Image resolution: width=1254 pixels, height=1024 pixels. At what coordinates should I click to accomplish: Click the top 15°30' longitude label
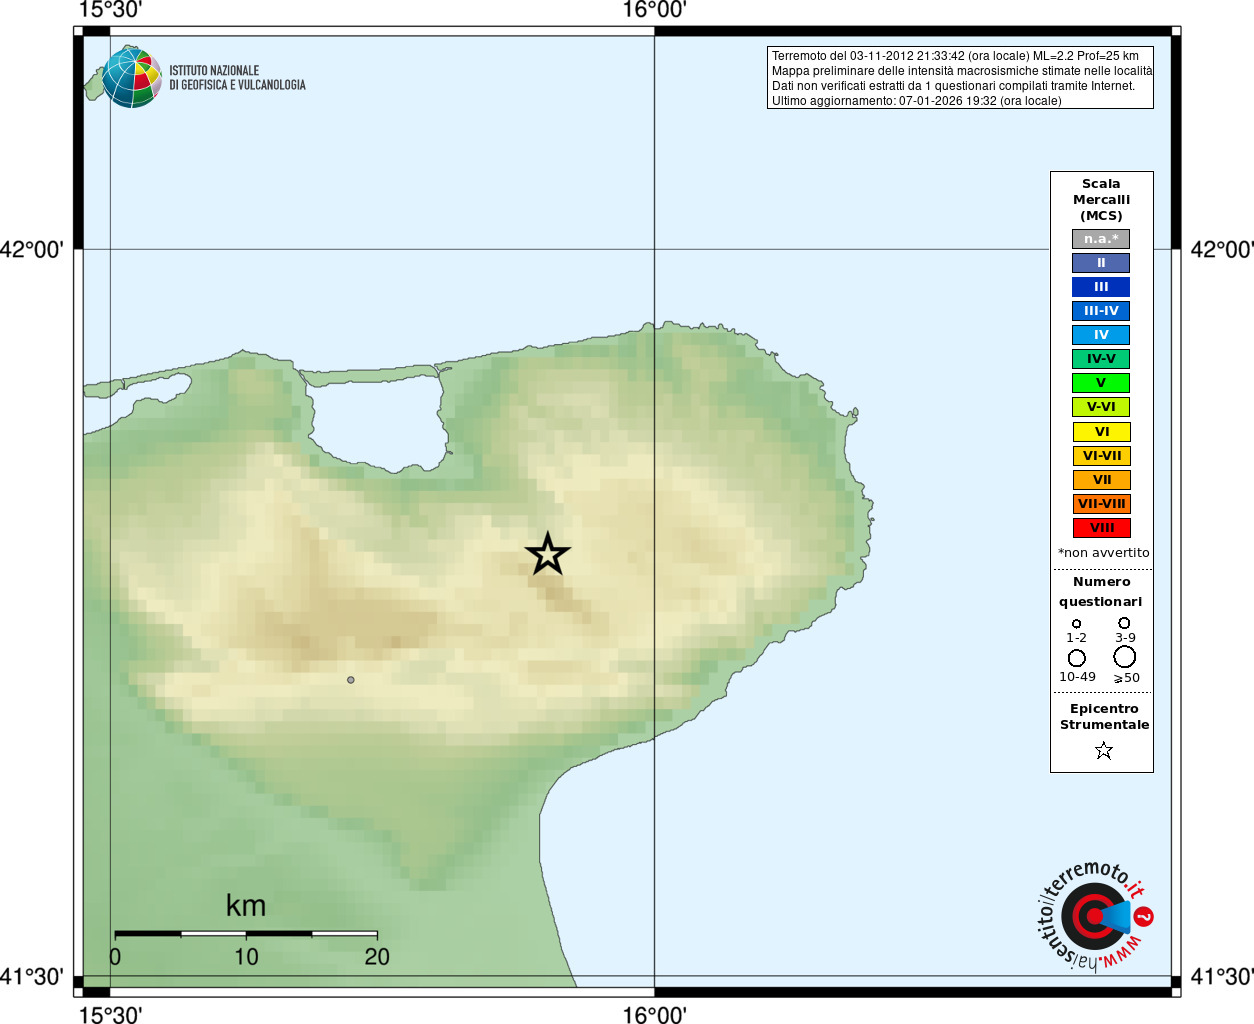tap(110, 10)
